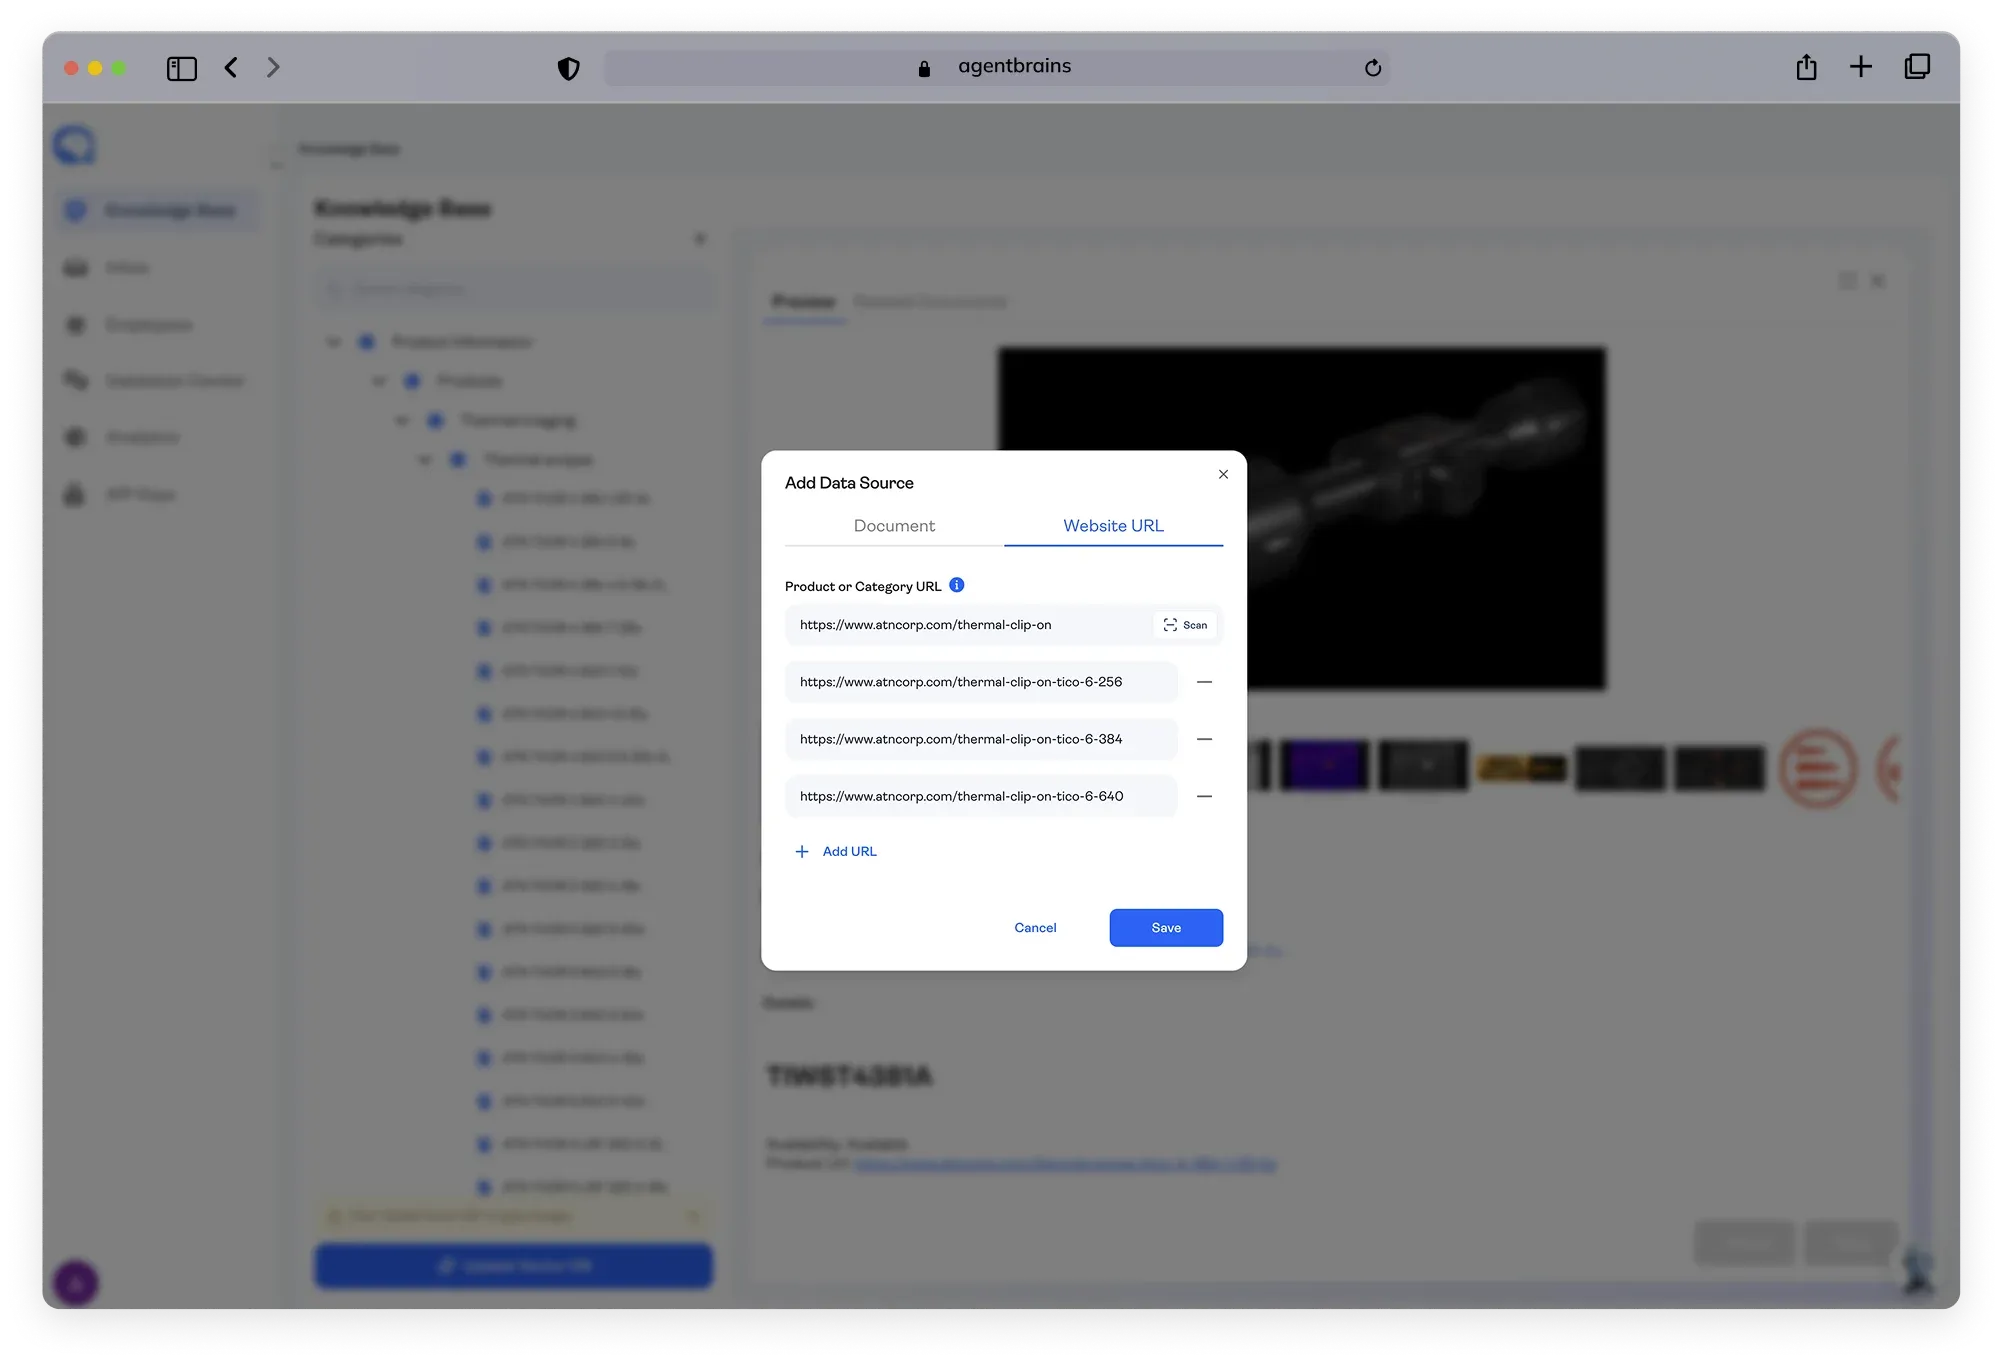2003x1363 pixels.
Task: Click the browser back arrow
Action: pos(231,67)
